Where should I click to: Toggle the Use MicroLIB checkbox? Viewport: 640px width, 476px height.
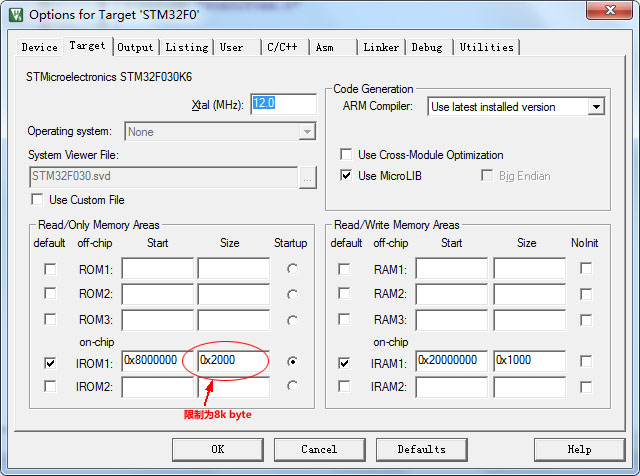tap(346, 176)
